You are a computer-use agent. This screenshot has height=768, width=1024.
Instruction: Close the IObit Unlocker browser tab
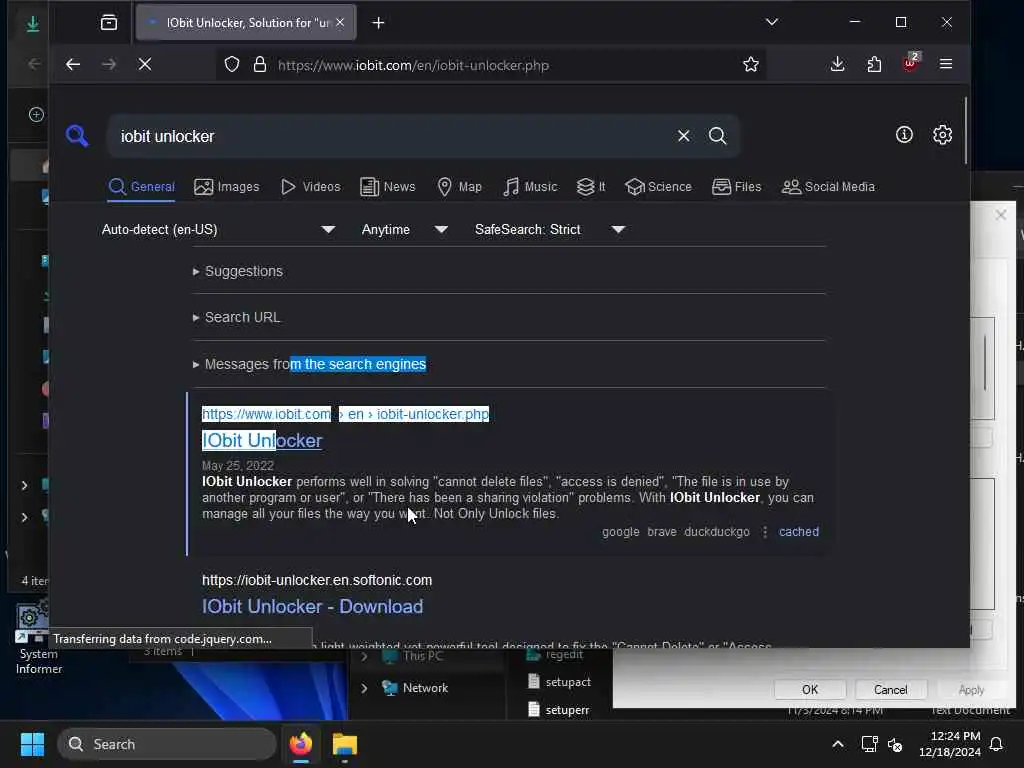pos(340,22)
